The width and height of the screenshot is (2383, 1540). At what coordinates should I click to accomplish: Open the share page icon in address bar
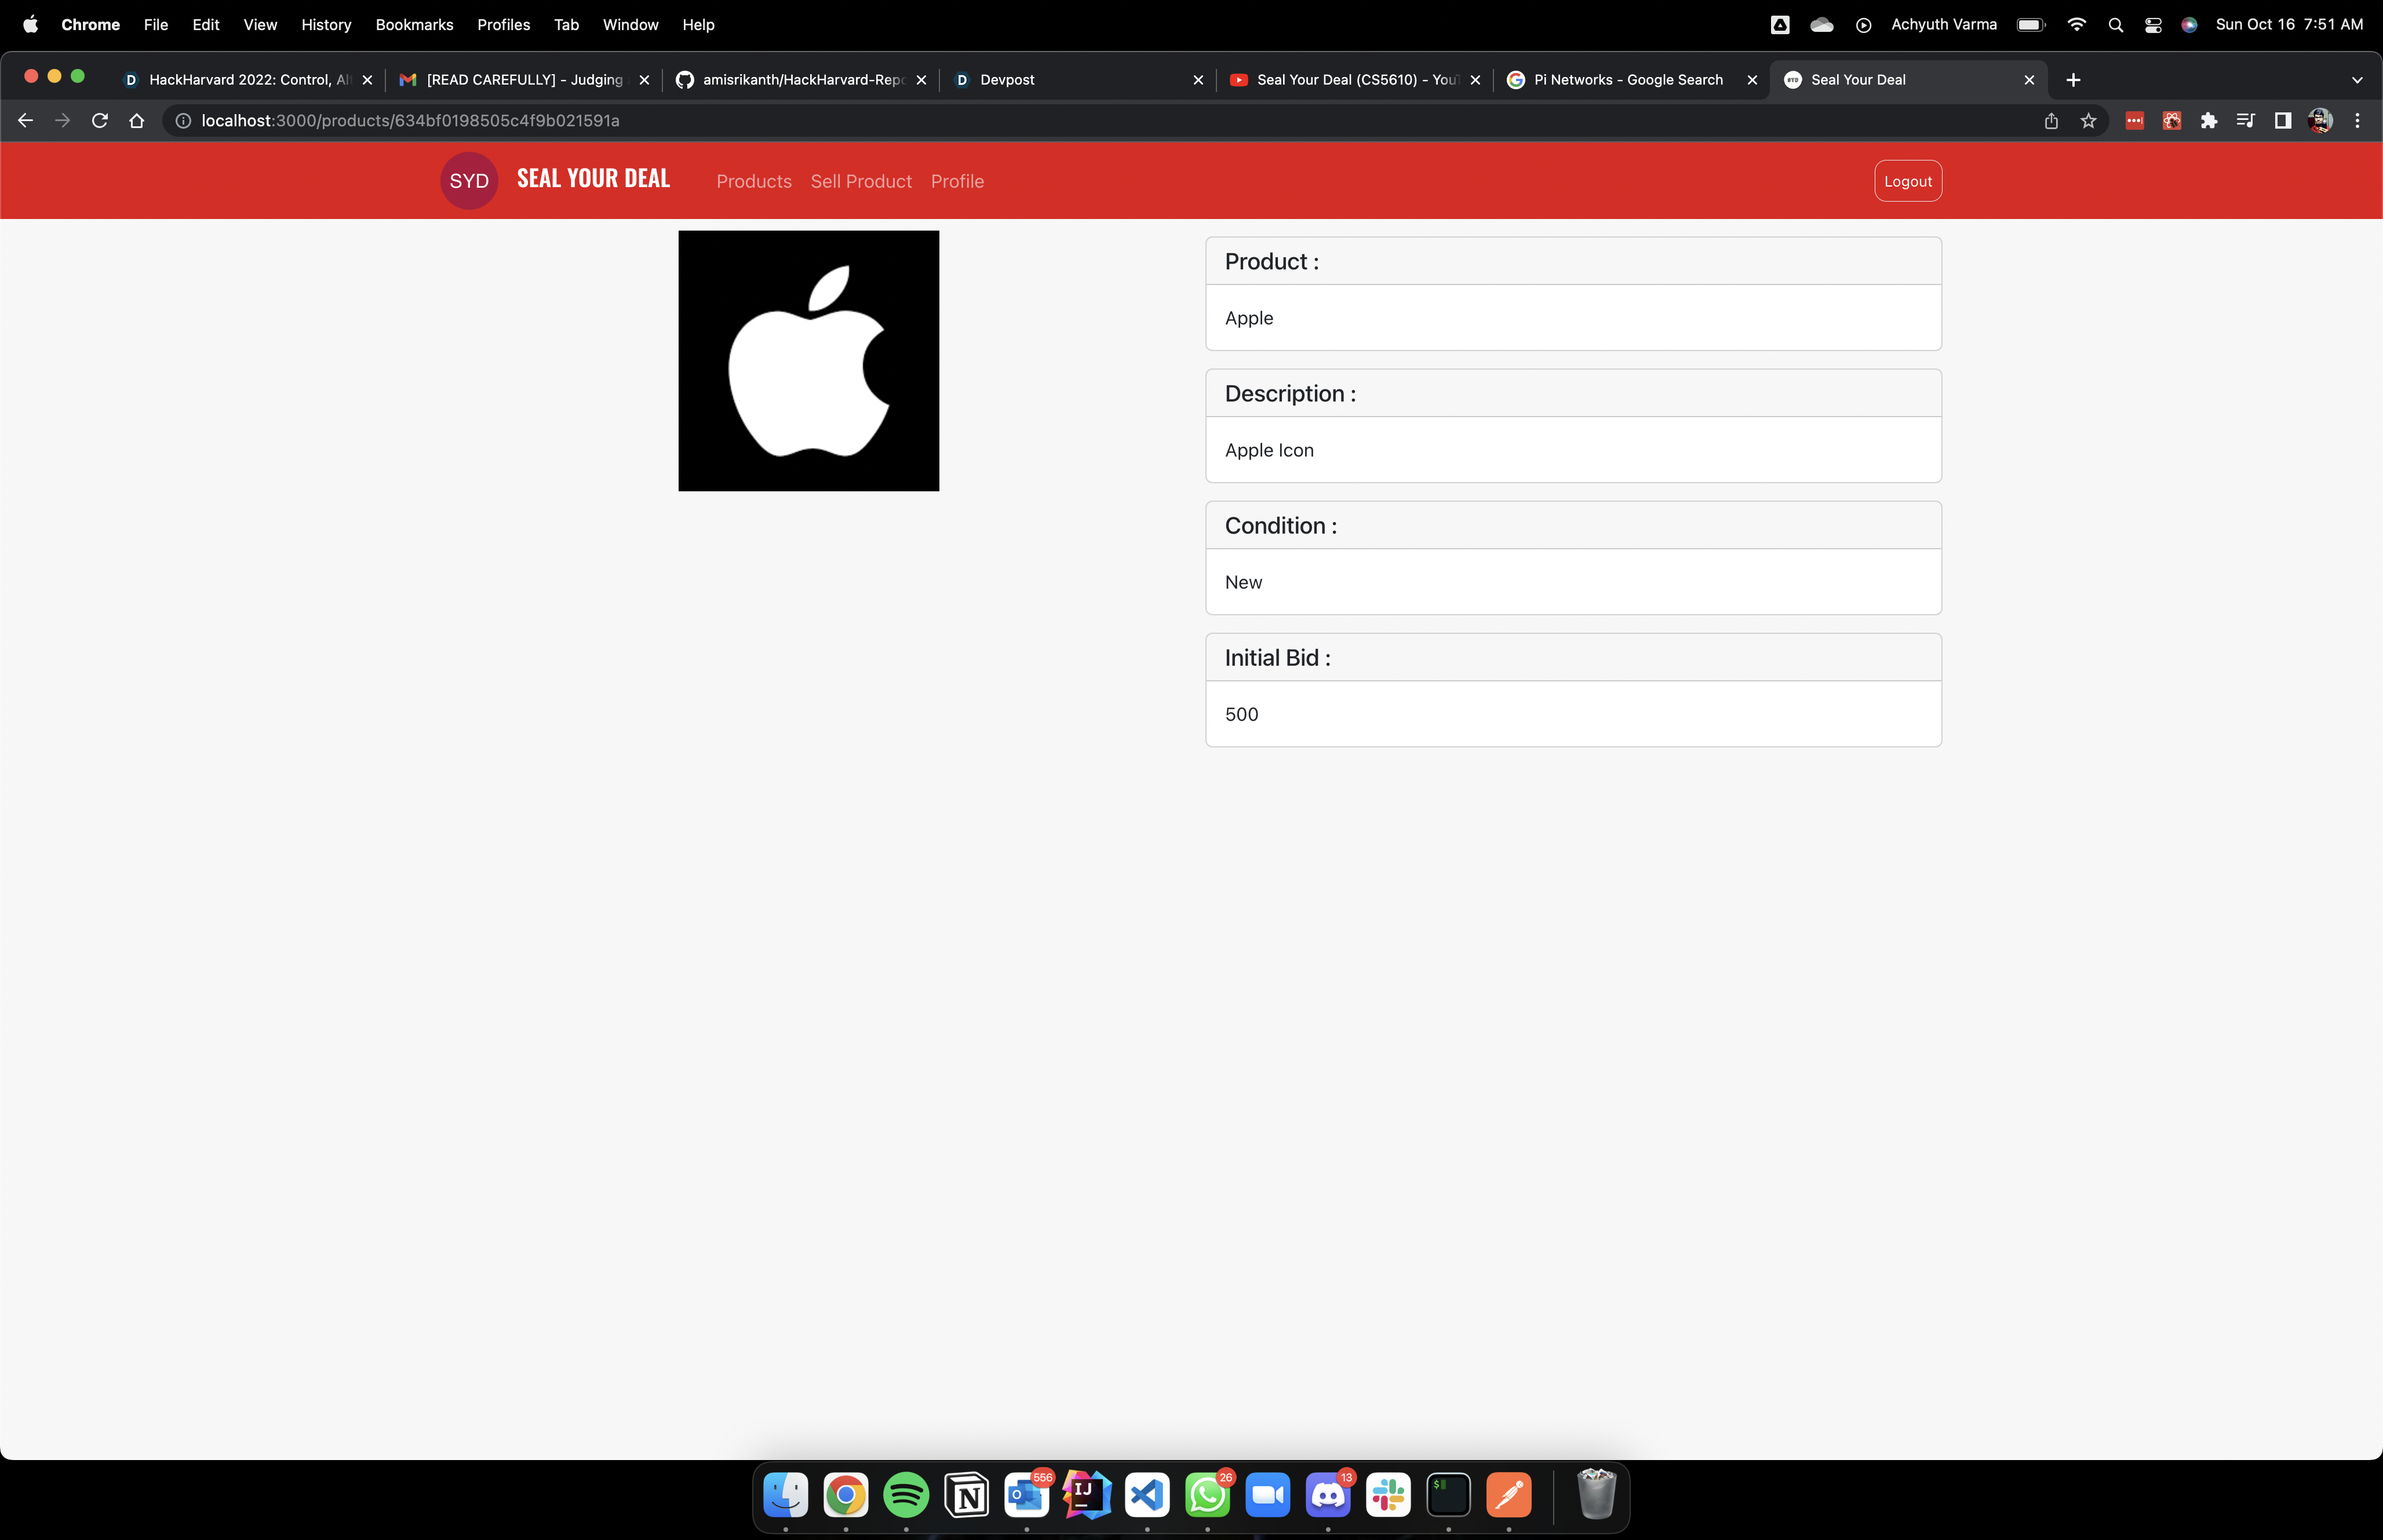click(x=2051, y=120)
